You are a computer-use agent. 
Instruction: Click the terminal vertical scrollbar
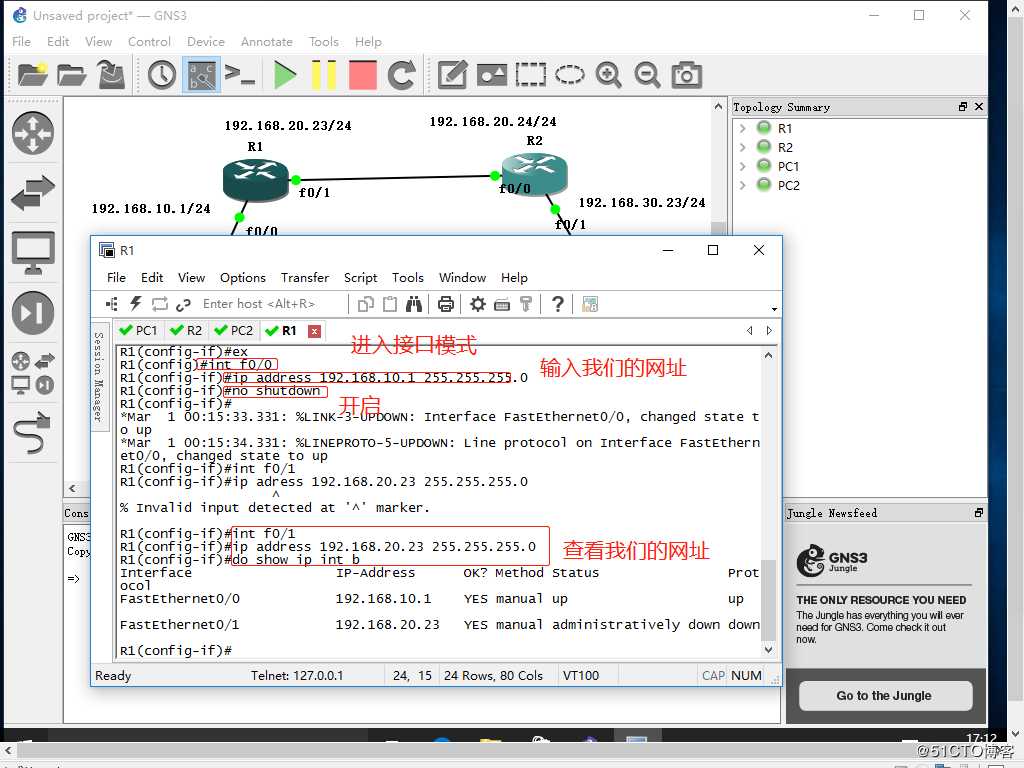point(768,600)
